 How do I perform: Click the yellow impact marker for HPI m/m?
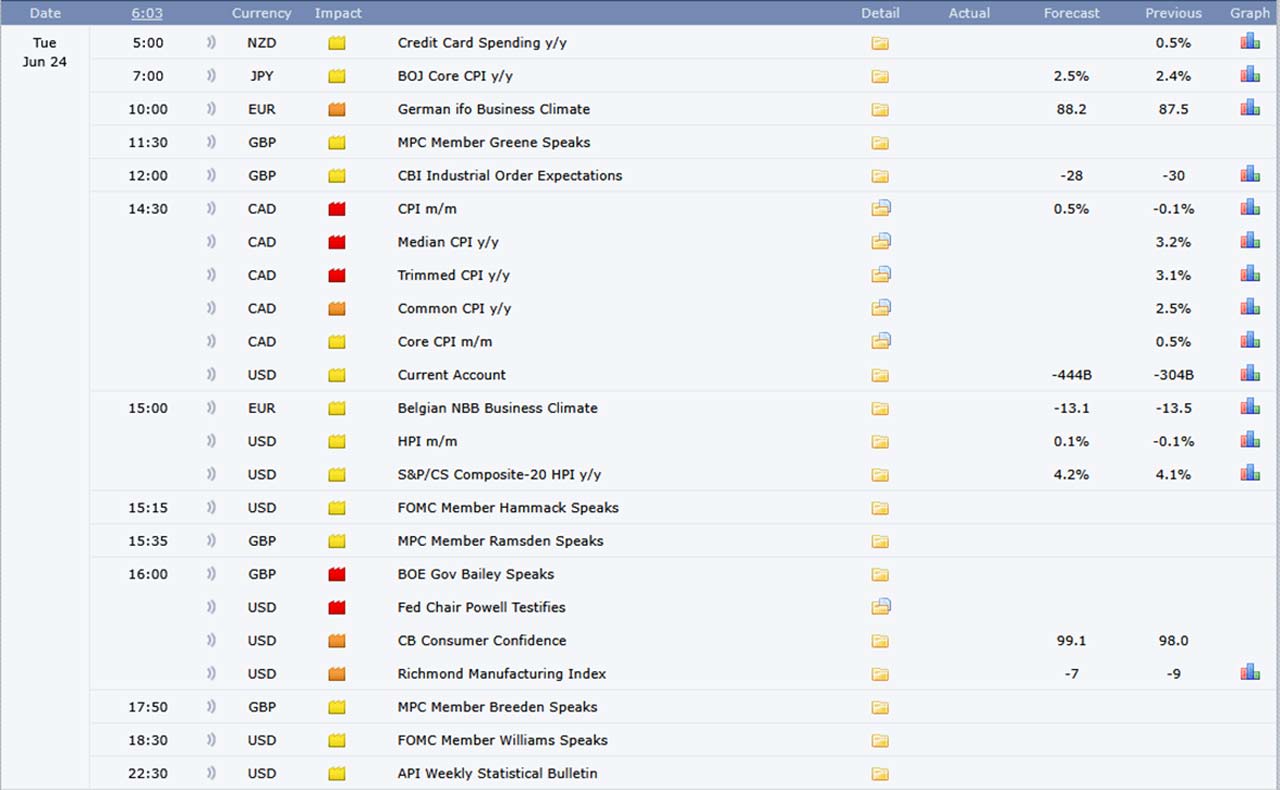pyautogui.click(x=337, y=441)
